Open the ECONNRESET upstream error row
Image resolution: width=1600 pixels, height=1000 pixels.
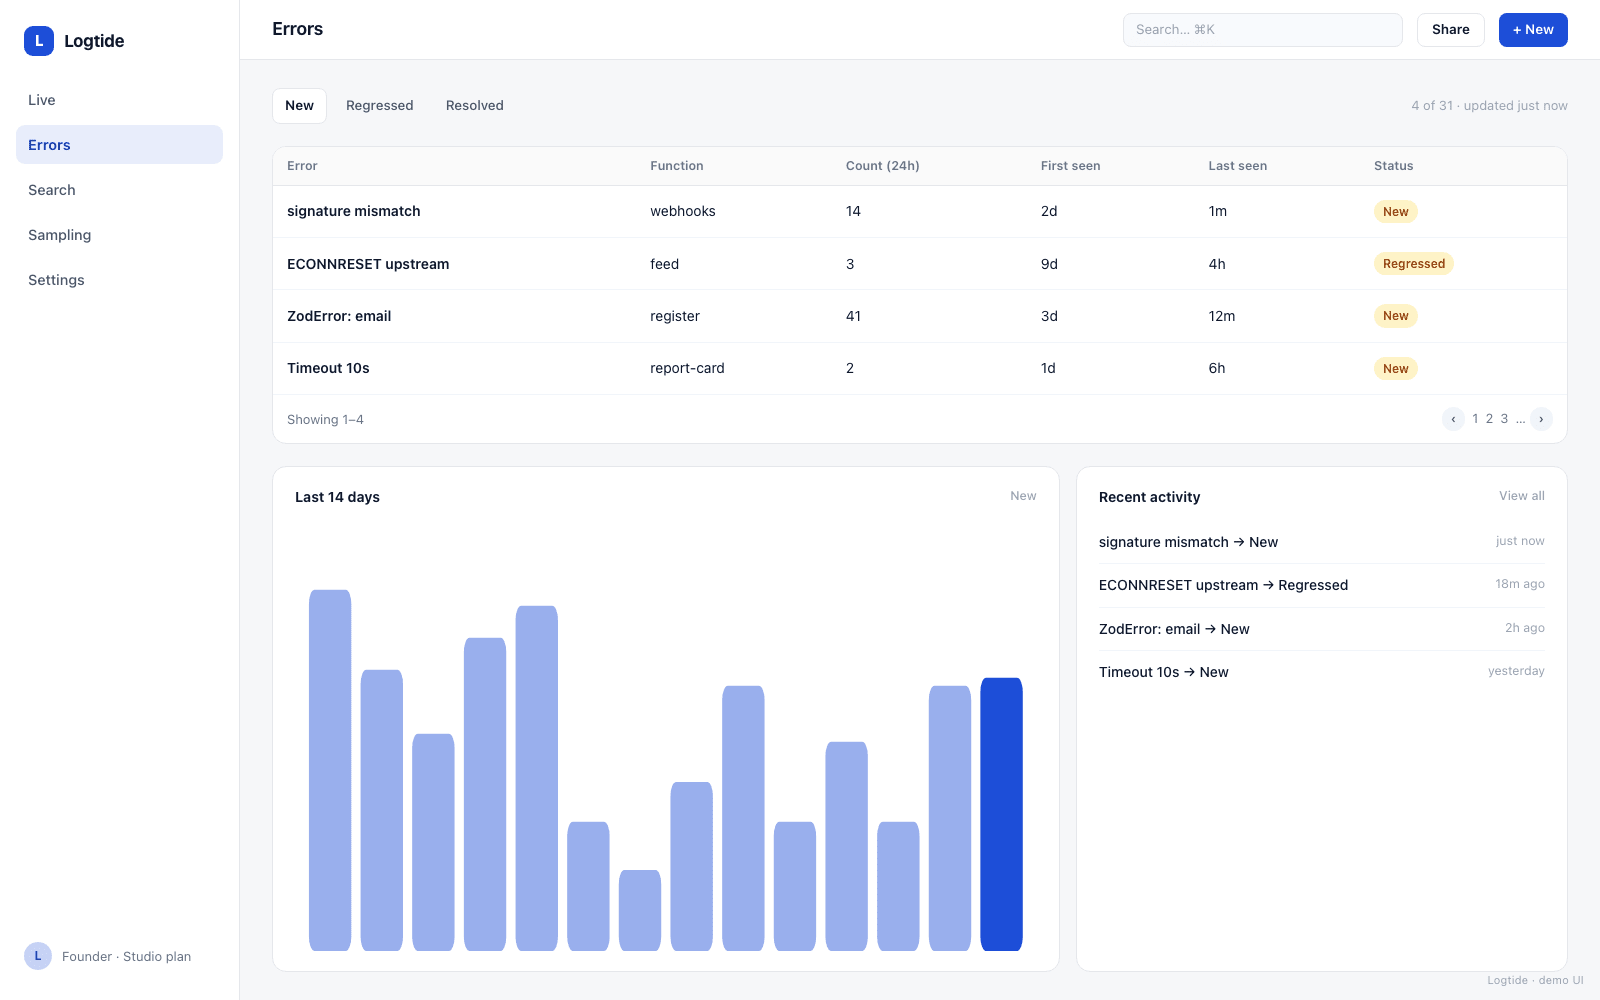tap(920, 264)
